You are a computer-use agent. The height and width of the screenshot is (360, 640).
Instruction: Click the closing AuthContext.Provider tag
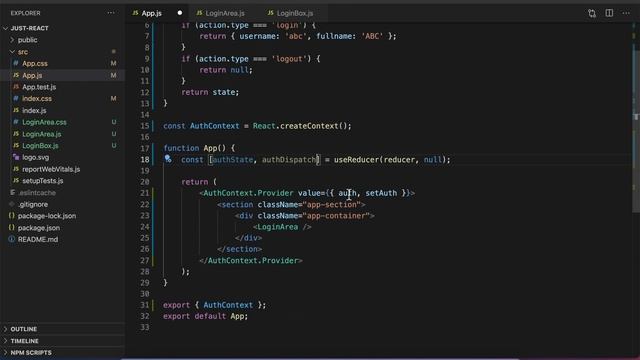tap(251, 260)
